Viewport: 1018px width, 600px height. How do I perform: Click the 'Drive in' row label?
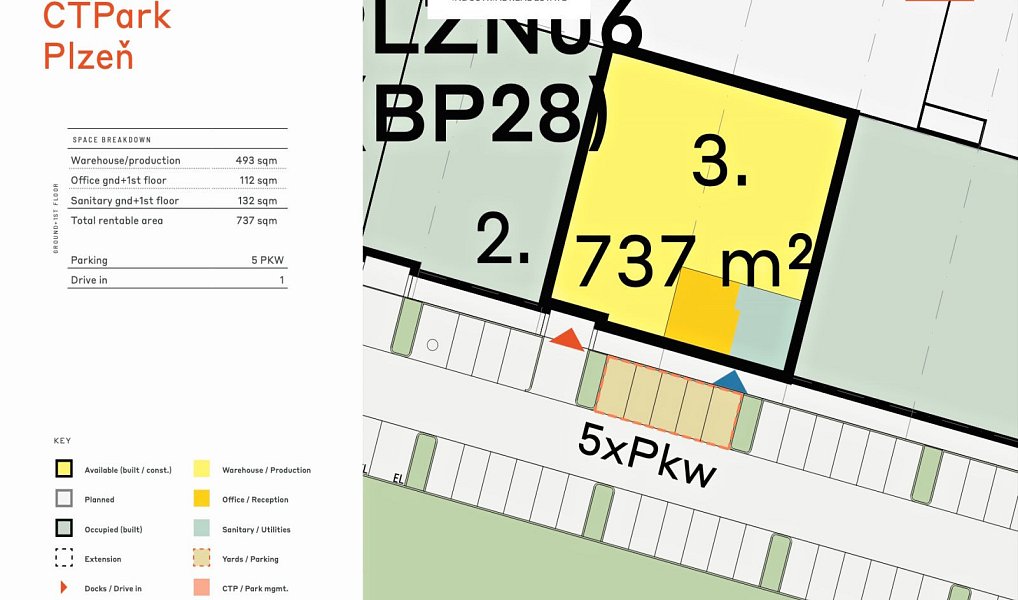tap(89, 281)
